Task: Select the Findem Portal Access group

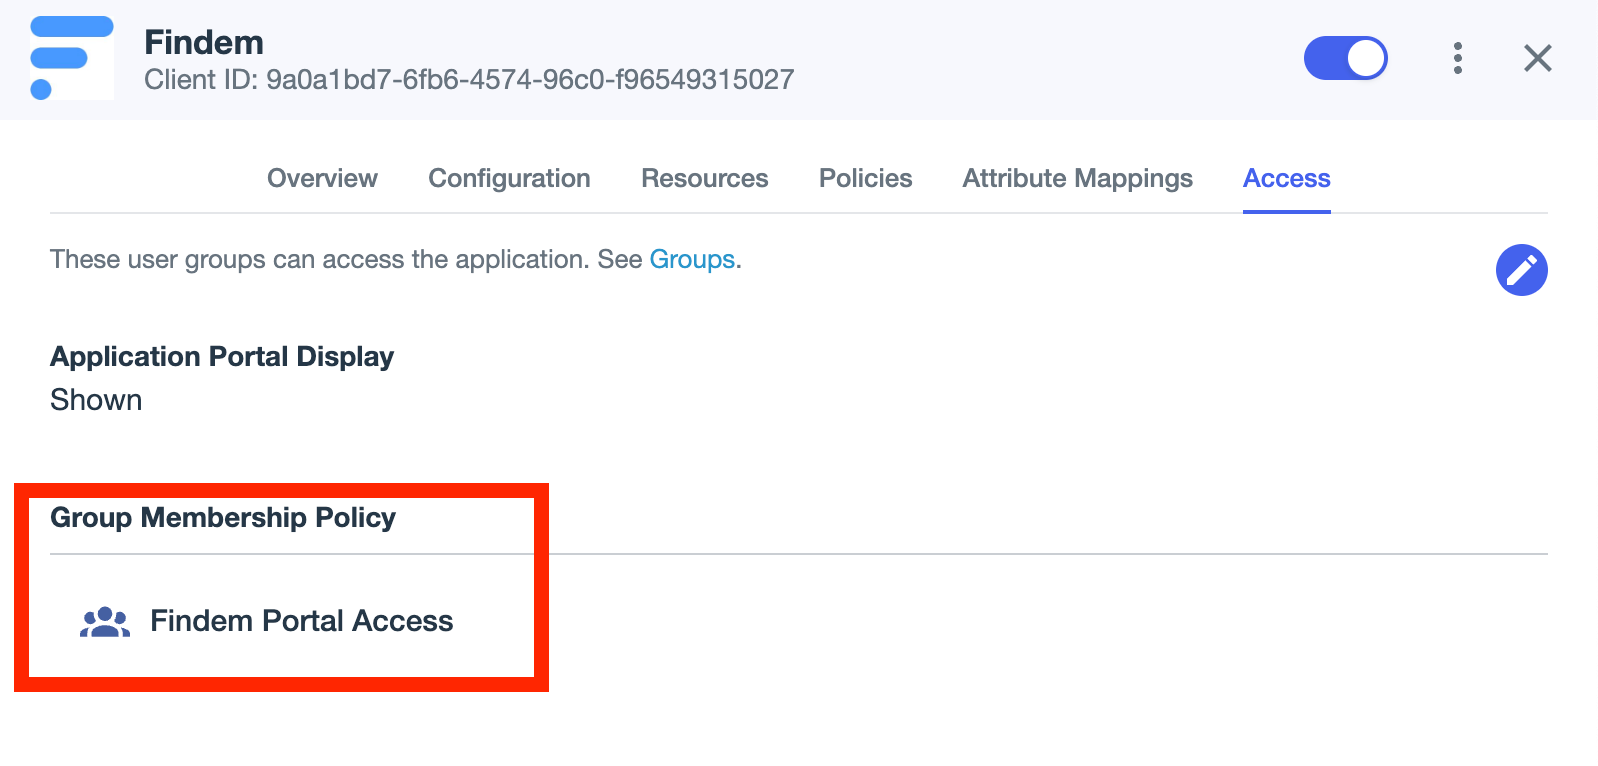Action: click(301, 621)
